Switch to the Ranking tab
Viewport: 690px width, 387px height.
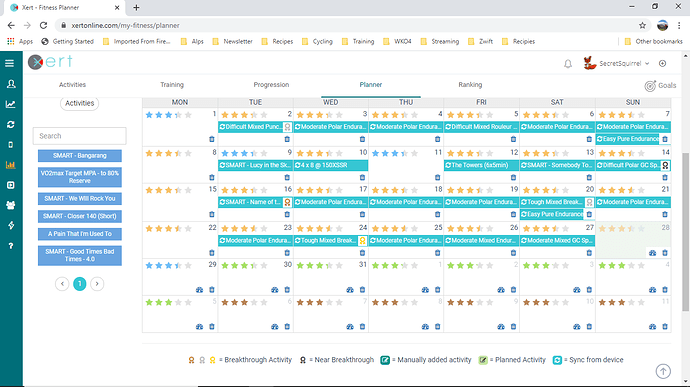pos(470,85)
